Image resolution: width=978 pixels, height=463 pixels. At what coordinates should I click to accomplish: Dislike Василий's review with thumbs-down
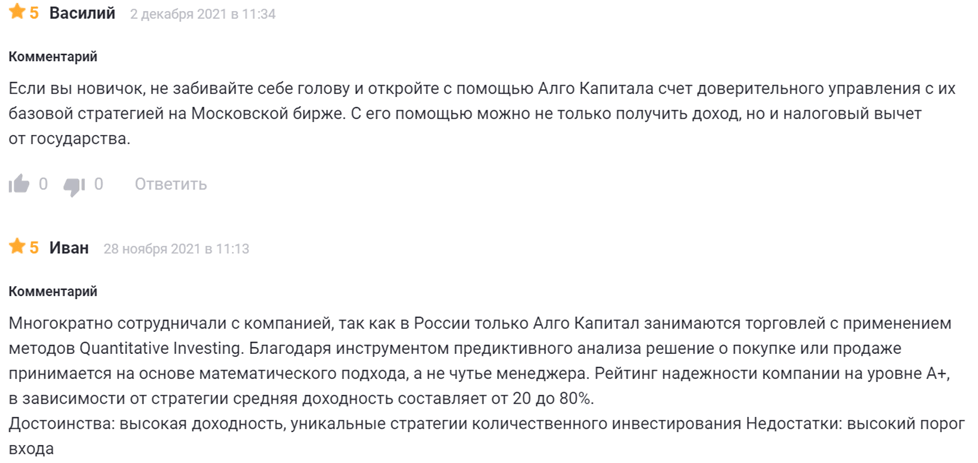[74, 184]
